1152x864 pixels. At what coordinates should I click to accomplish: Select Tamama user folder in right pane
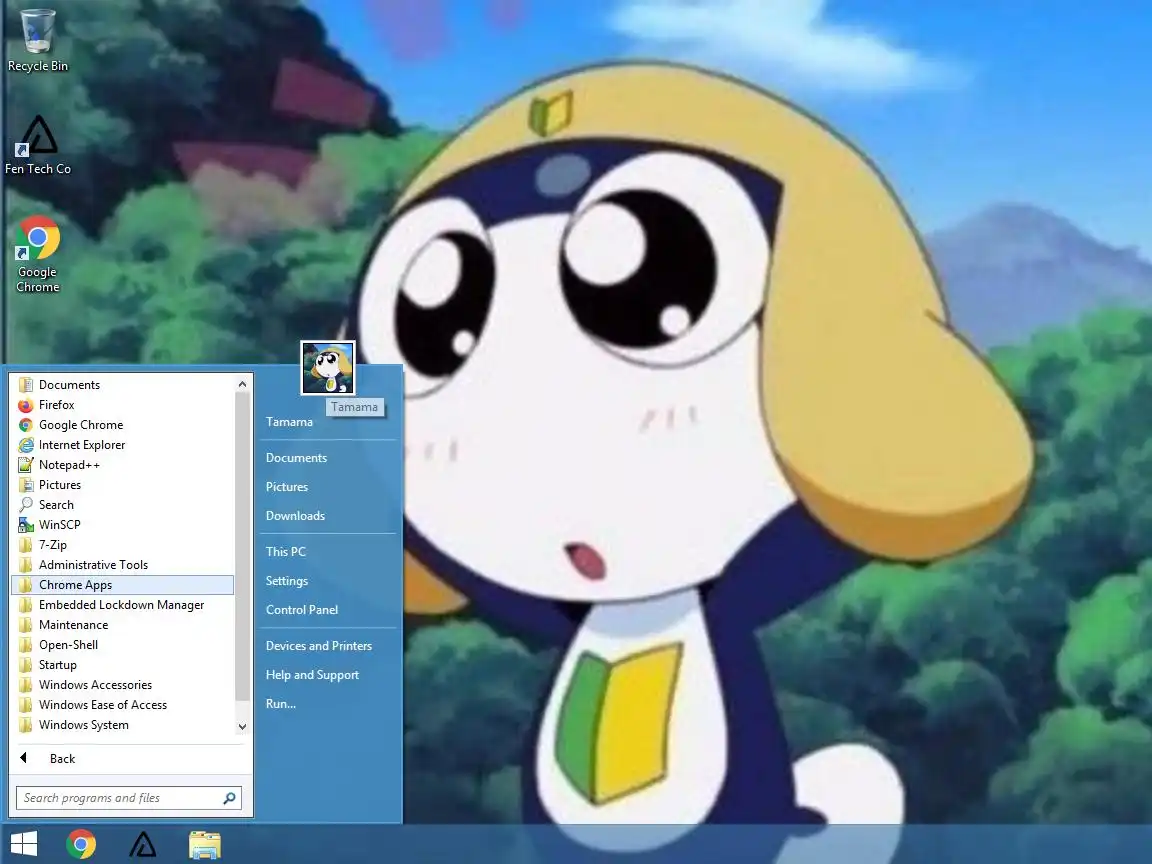point(289,422)
